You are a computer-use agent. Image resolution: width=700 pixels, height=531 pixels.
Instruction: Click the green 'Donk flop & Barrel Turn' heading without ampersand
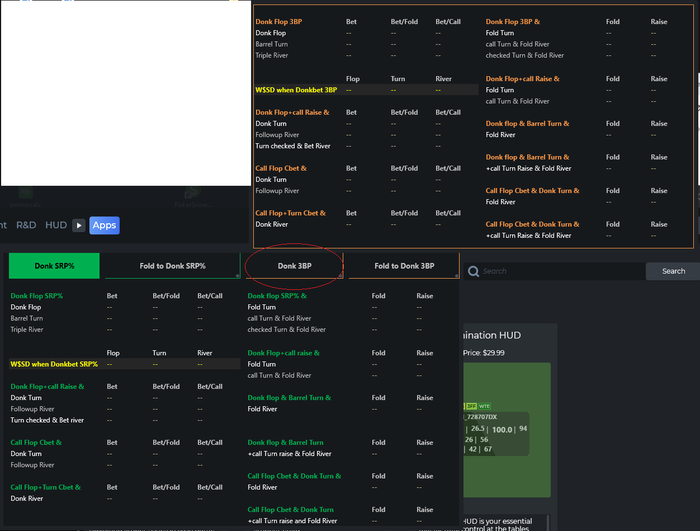[285, 443]
